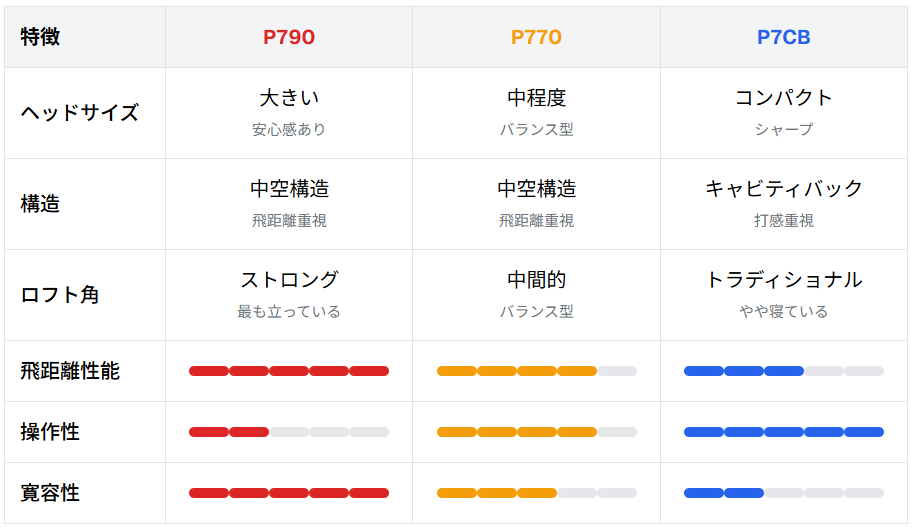The image size is (914, 529).
Task: Click the 飛距離性能 row label
Action: point(70,371)
